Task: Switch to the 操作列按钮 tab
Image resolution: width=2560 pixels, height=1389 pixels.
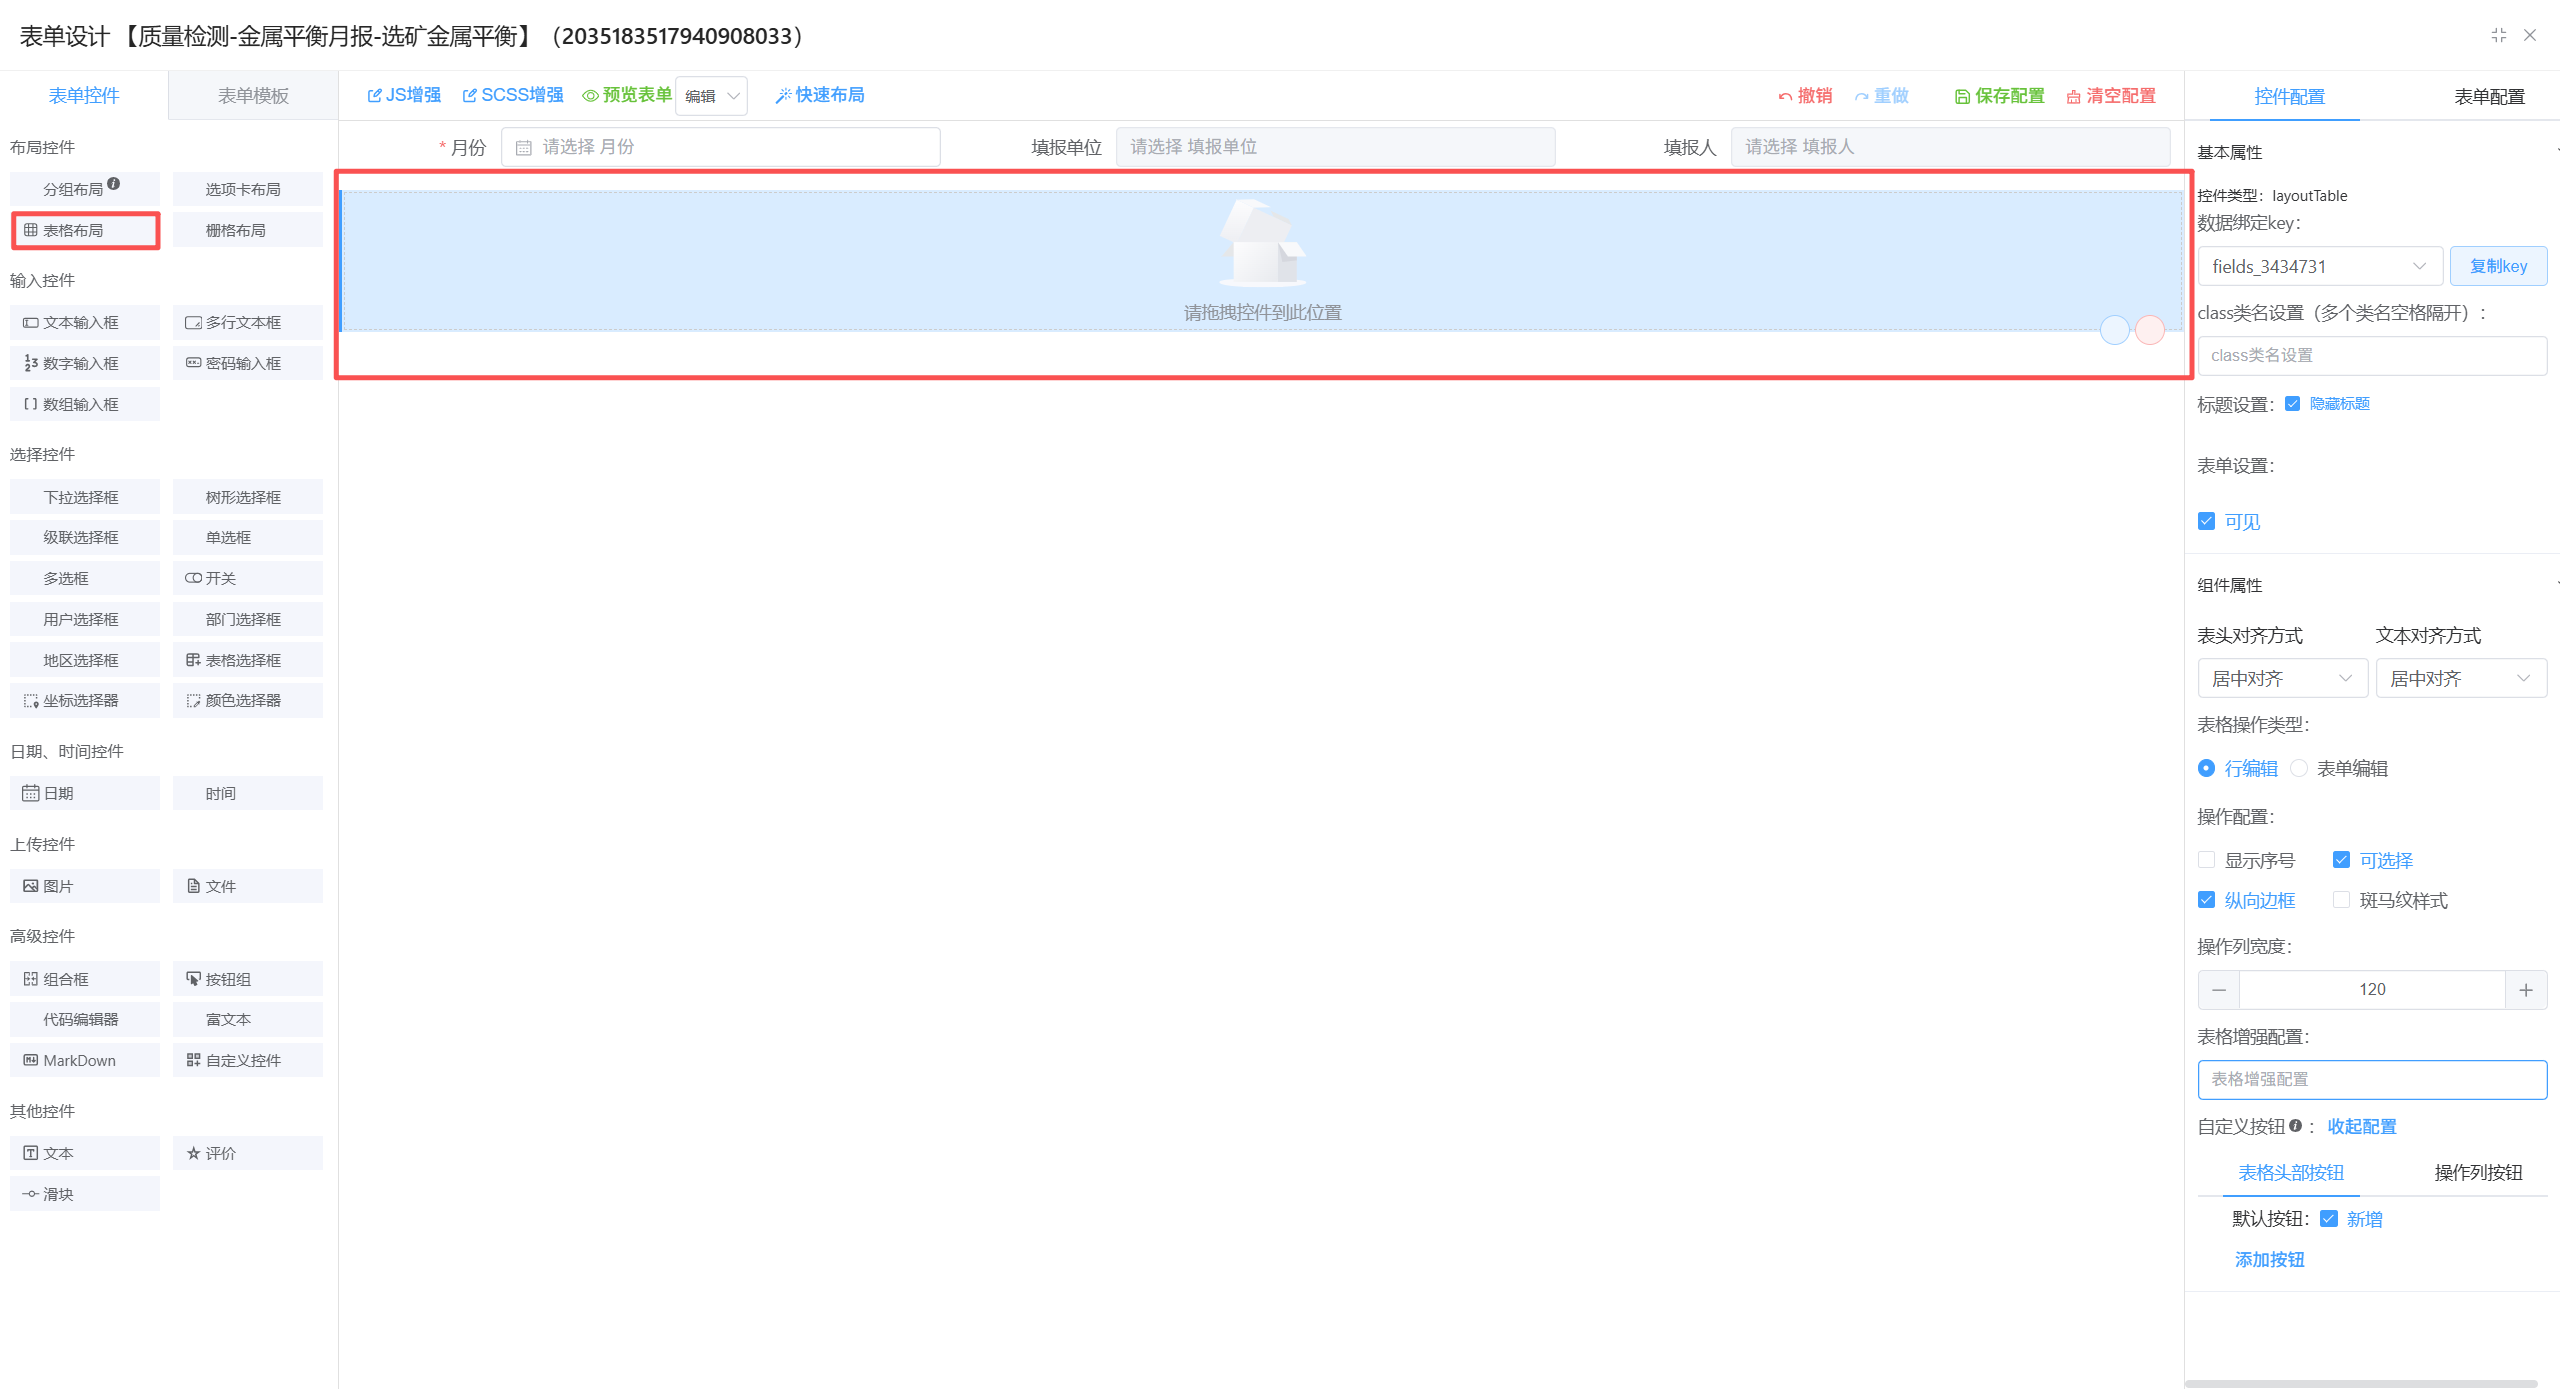Action: click(x=2477, y=1172)
